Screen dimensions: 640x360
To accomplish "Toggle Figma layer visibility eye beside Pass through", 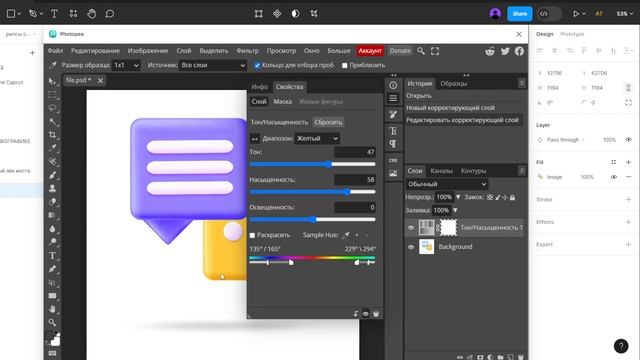I will click(x=629, y=140).
